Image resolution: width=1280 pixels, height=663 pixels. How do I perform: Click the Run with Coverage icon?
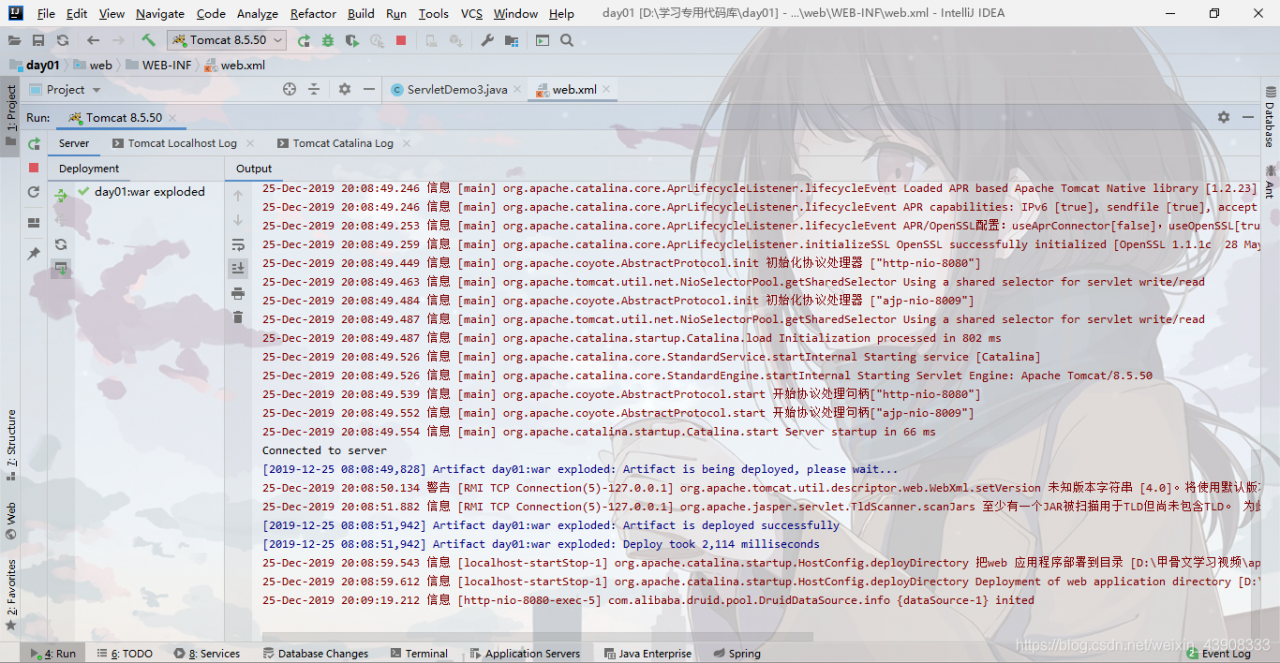(x=352, y=40)
